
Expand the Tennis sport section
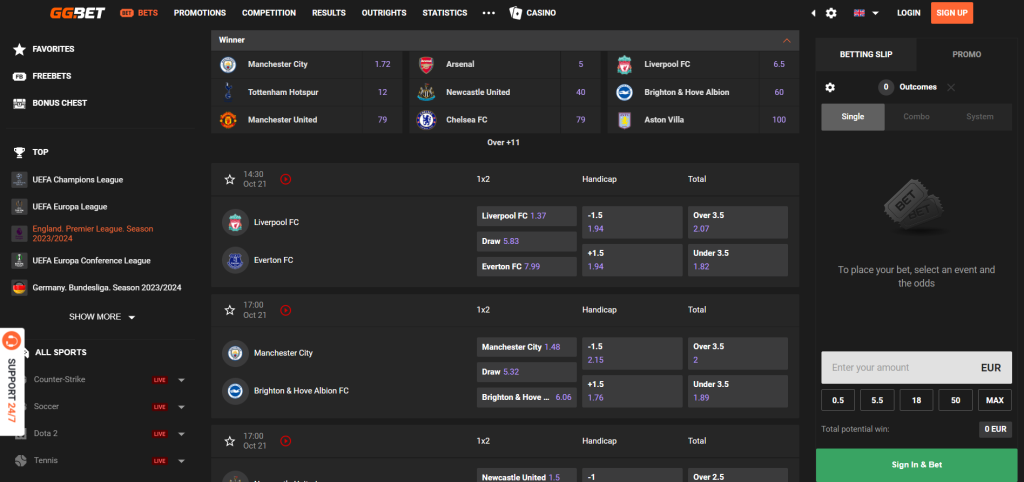182,460
